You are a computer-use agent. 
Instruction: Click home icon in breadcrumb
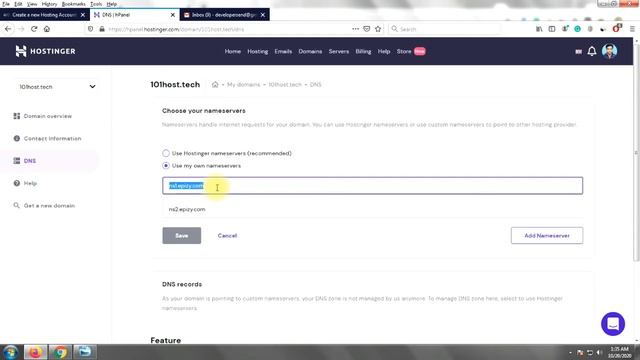215,84
